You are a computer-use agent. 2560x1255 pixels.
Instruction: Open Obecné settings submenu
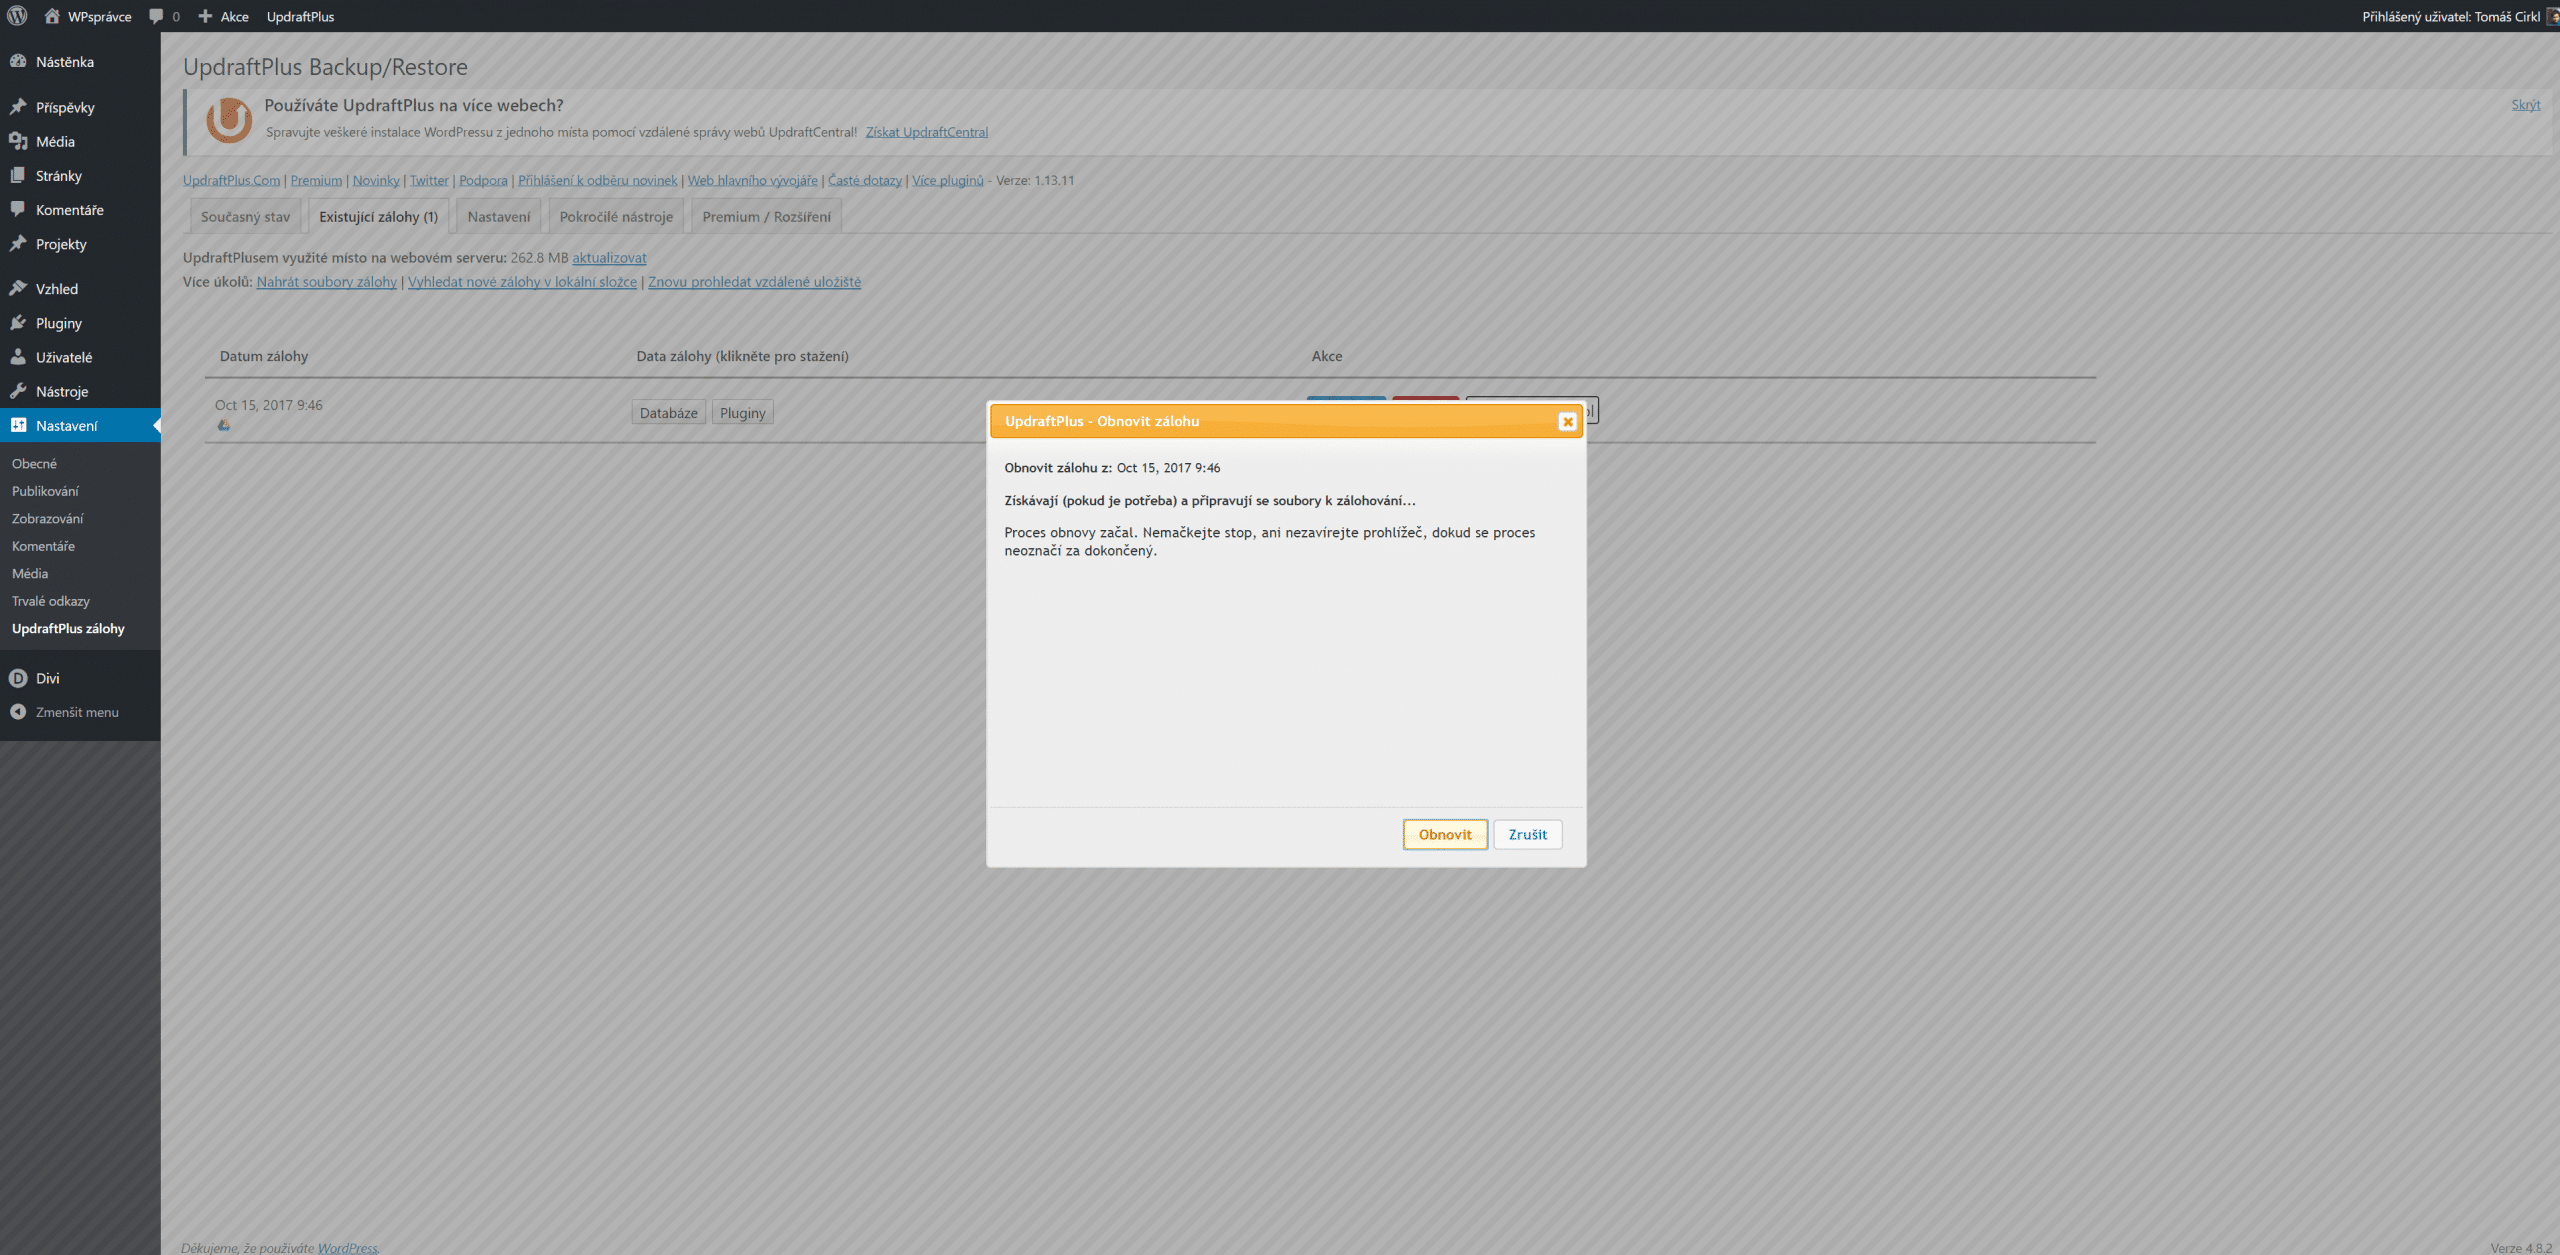point(34,463)
